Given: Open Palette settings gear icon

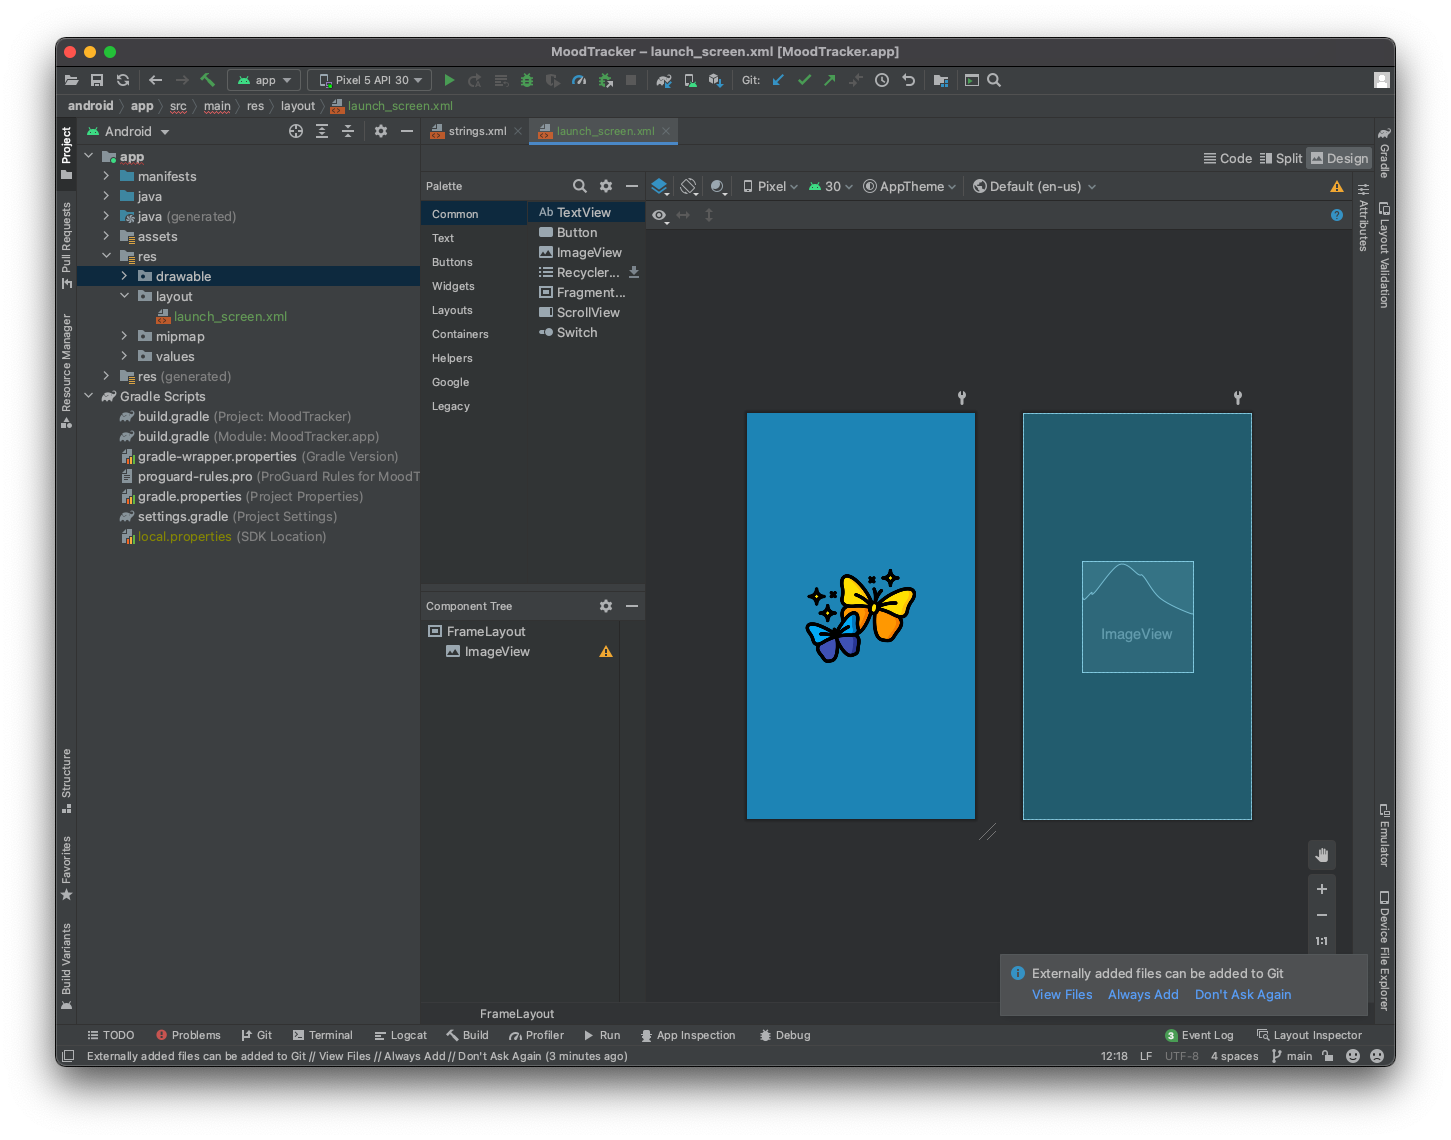Looking at the screenshot, I should (x=606, y=186).
